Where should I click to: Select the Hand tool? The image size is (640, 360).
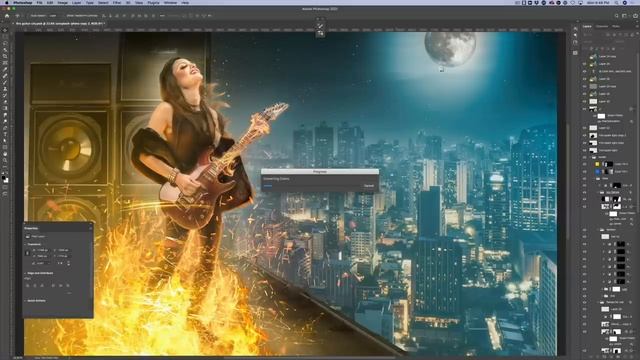pyautogui.click(x=5, y=154)
